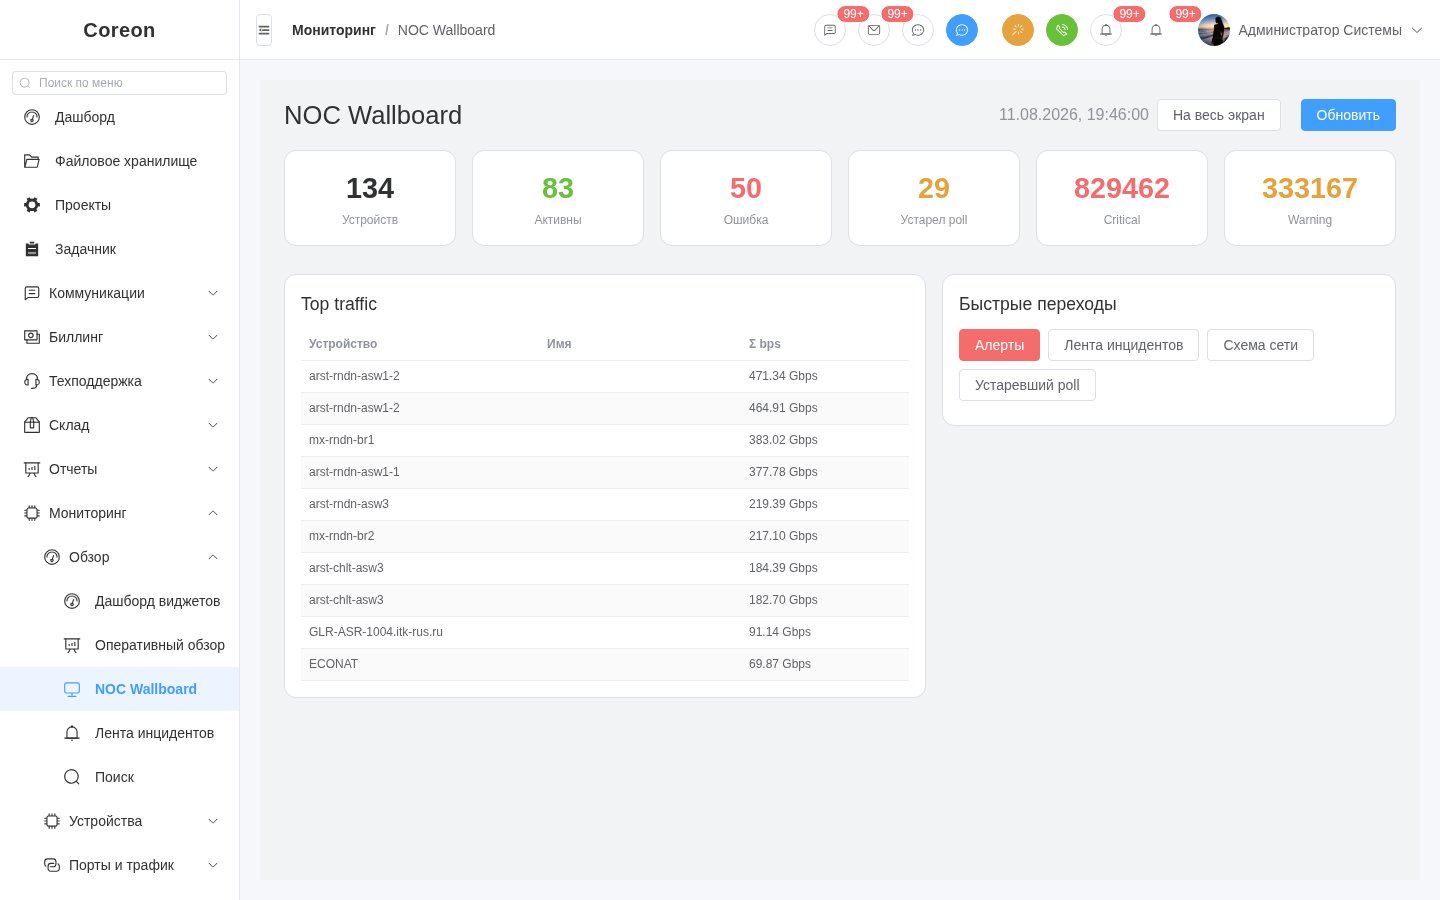Viewport: 1440px width, 900px height.
Task: Expand Порты и трафик submenu
Action: (120, 865)
